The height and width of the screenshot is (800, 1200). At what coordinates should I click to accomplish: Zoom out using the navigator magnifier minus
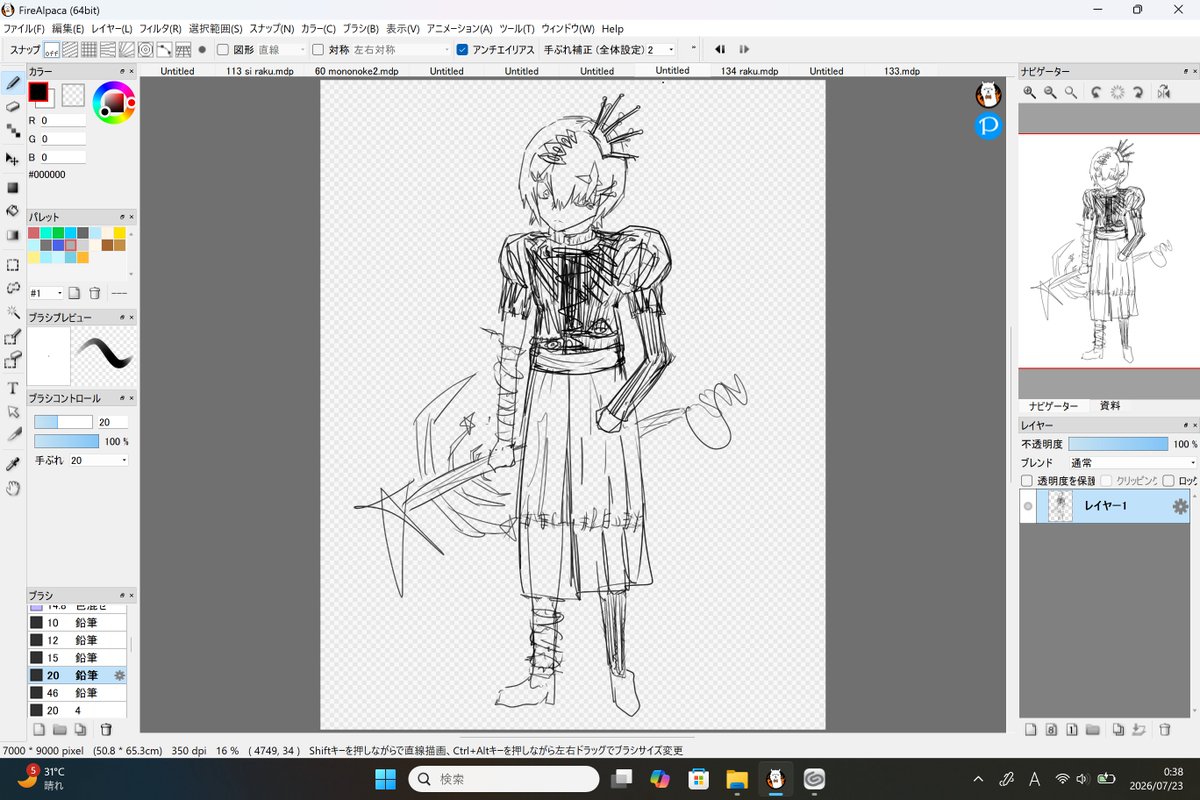(x=1050, y=92)
